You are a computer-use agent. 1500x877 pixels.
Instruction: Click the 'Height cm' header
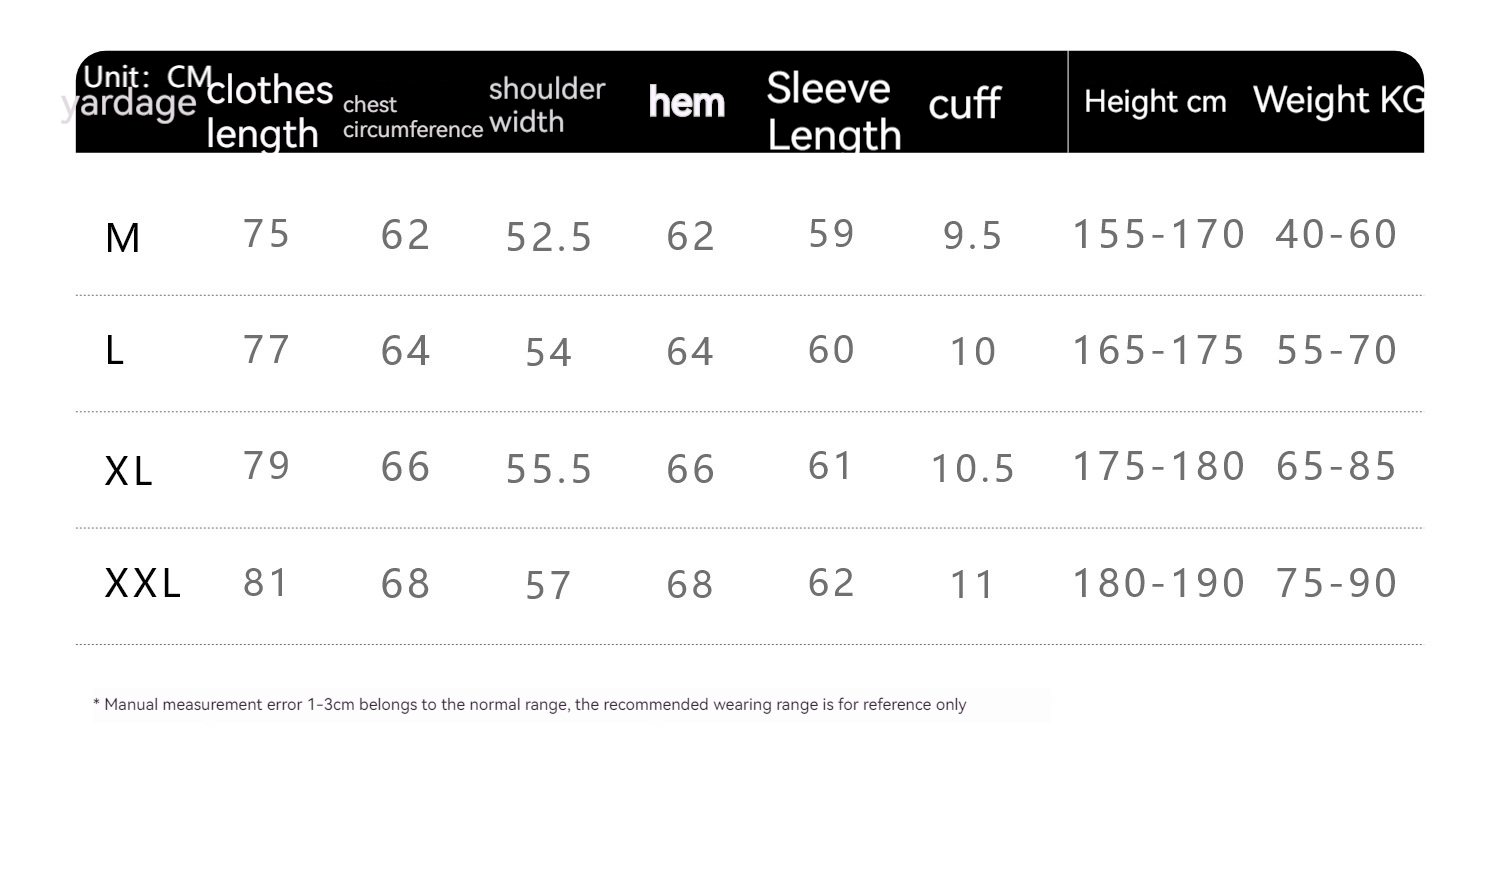[1155, 101]
